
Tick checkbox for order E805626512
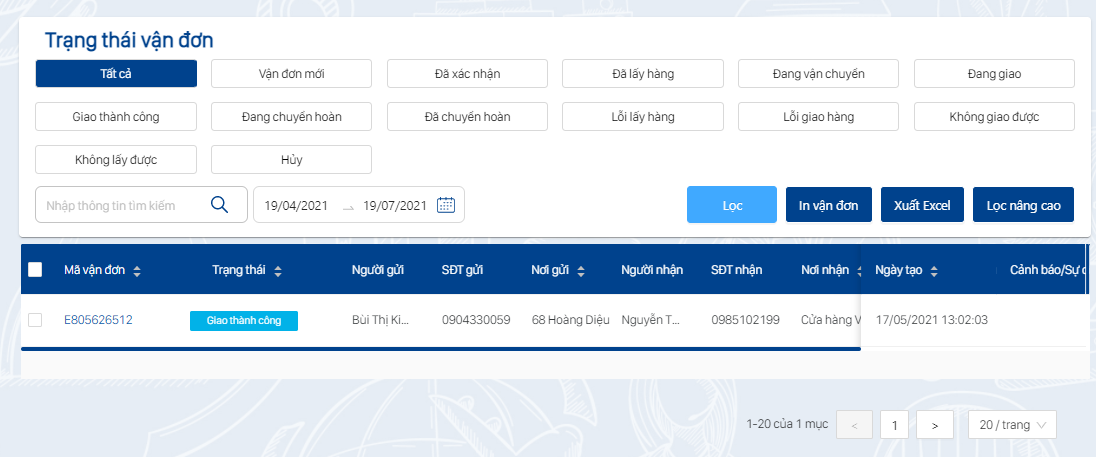click(35, 320)
